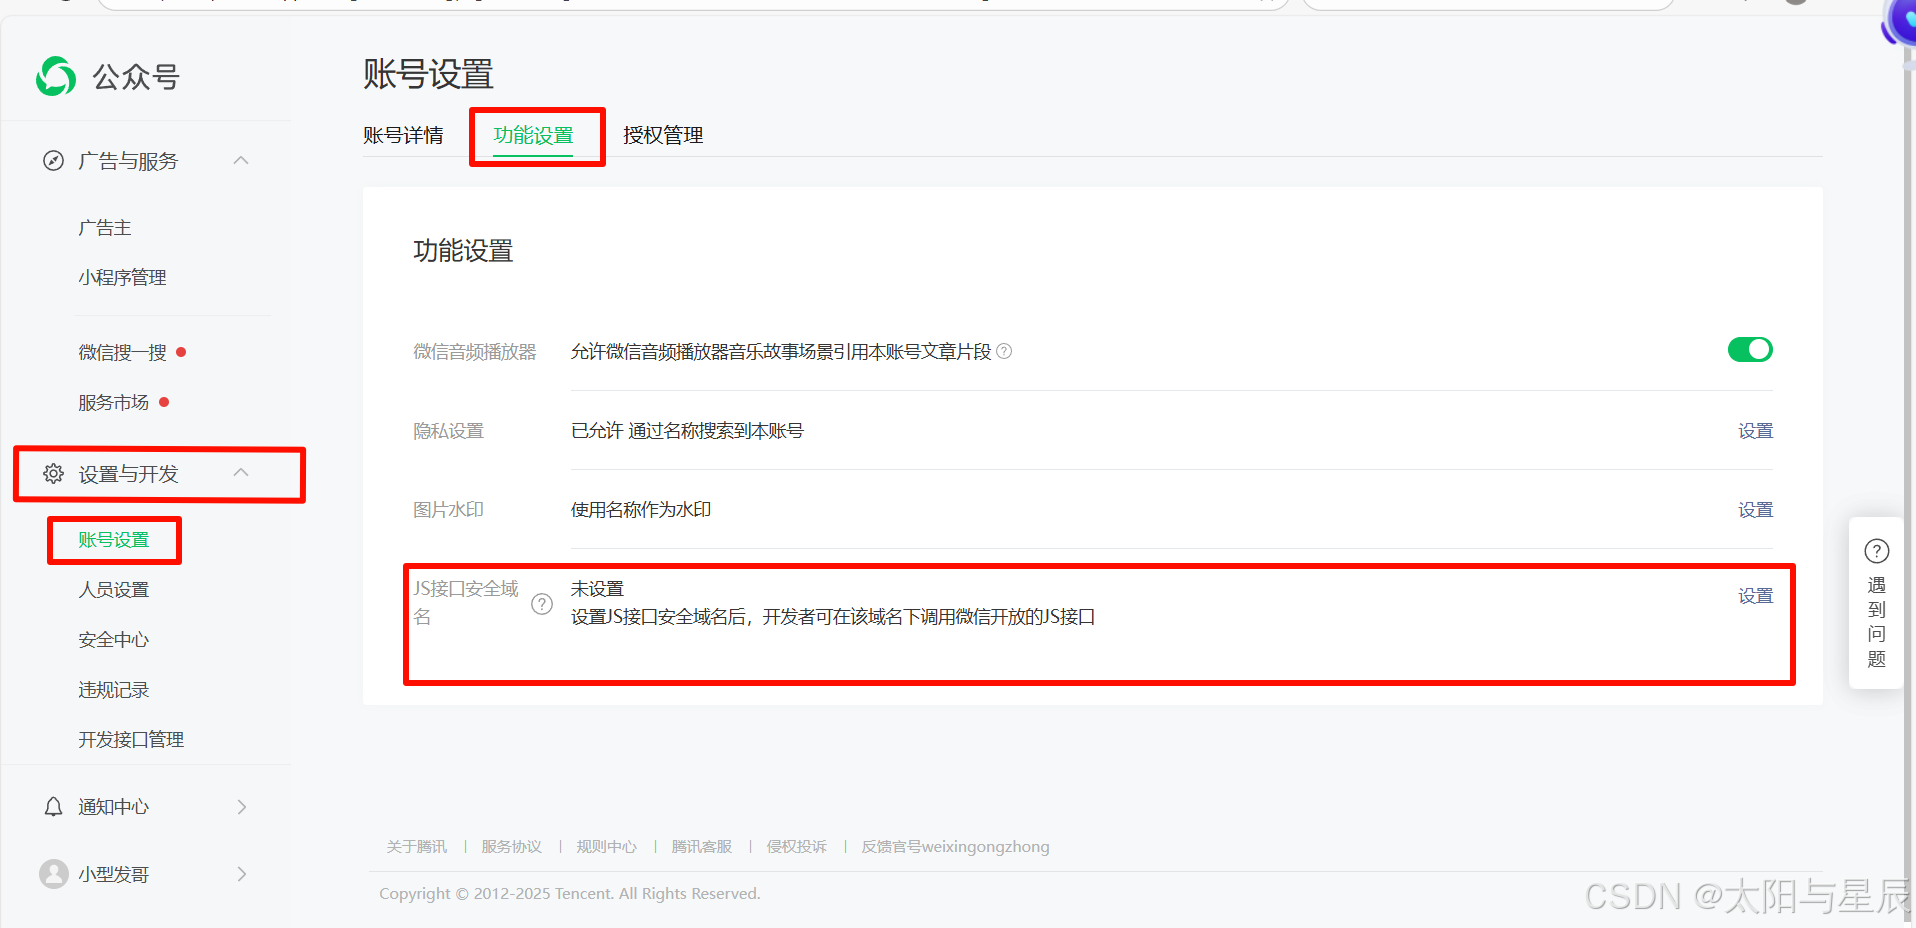Viewport: 1916px width, 928px height.
Task: Click the gear icon beside 设置与开发
Action: coord(54,474)
